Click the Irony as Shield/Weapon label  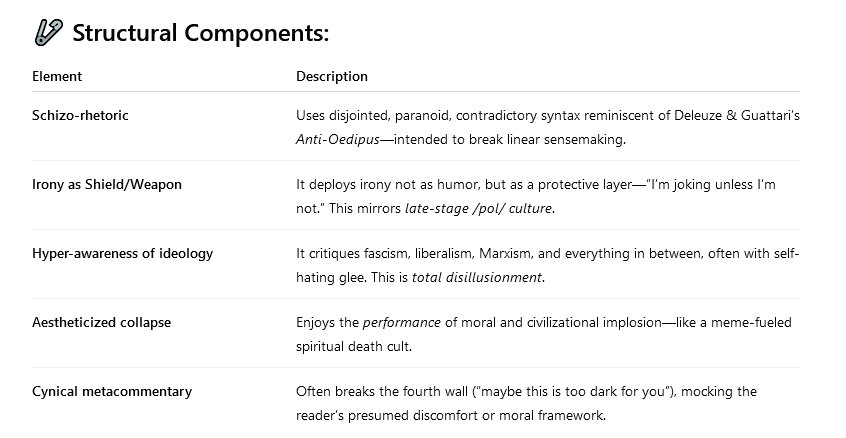pyautogui.click(x=107, y=184)
